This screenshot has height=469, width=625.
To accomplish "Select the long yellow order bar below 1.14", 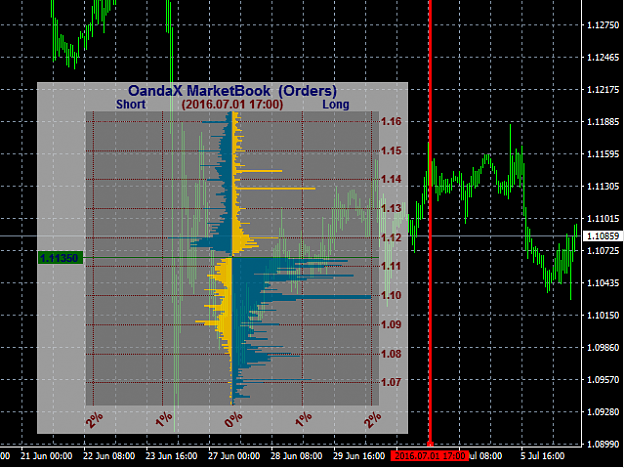I will tap(275, 188).
